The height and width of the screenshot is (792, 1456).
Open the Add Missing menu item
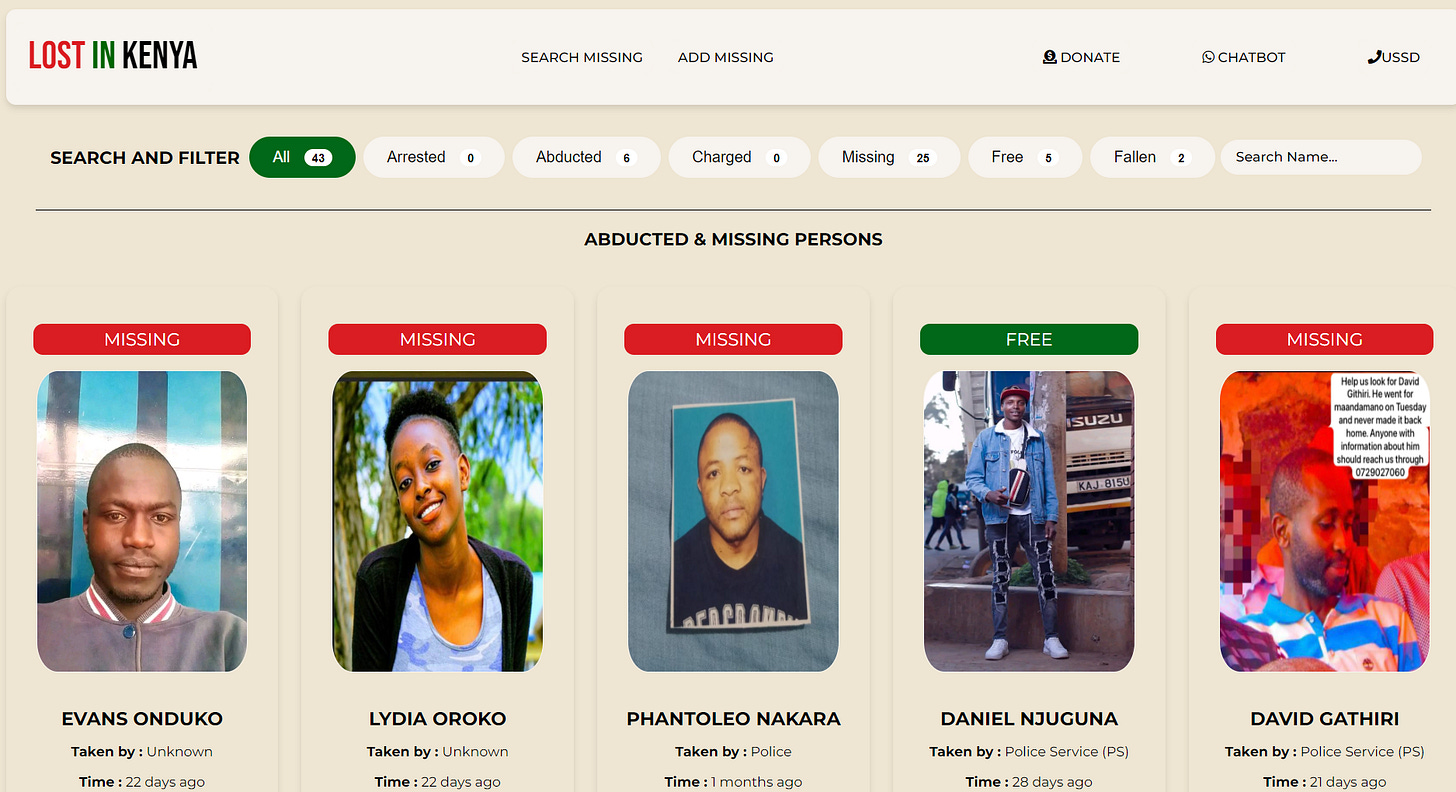point(726,57)
